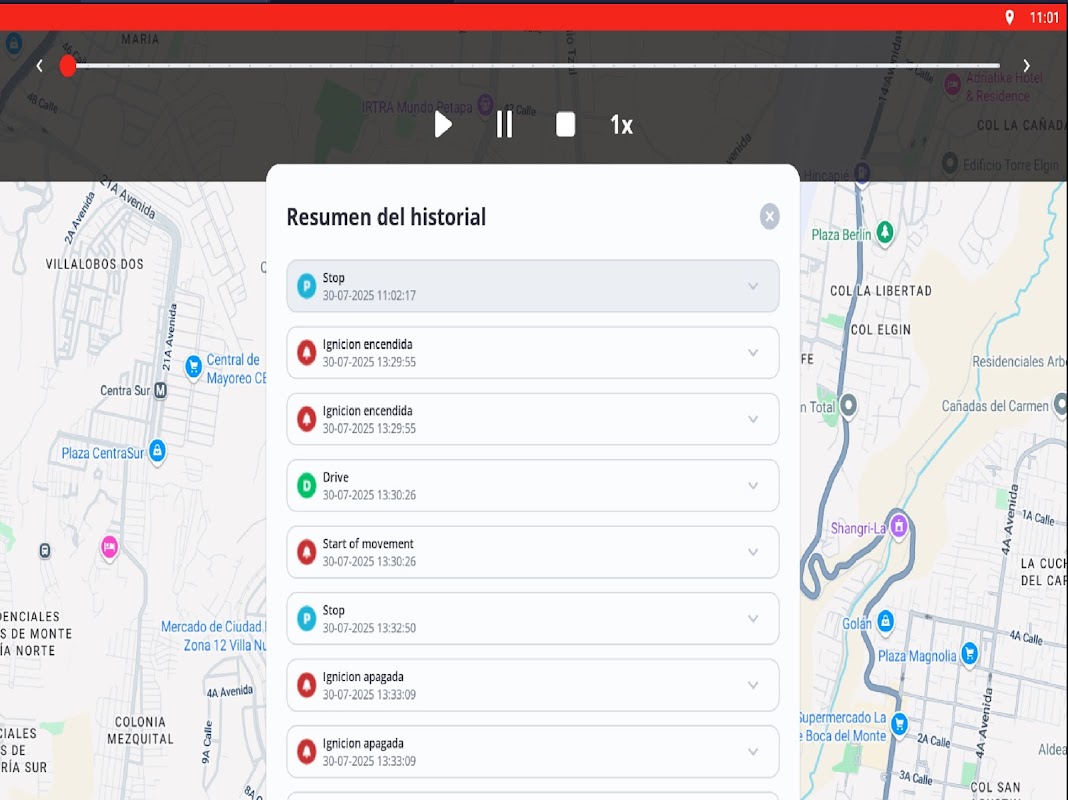The image size is (1068, 800).
Task: Click the Plaza Berlín map marker
Action: coord(885,232)
